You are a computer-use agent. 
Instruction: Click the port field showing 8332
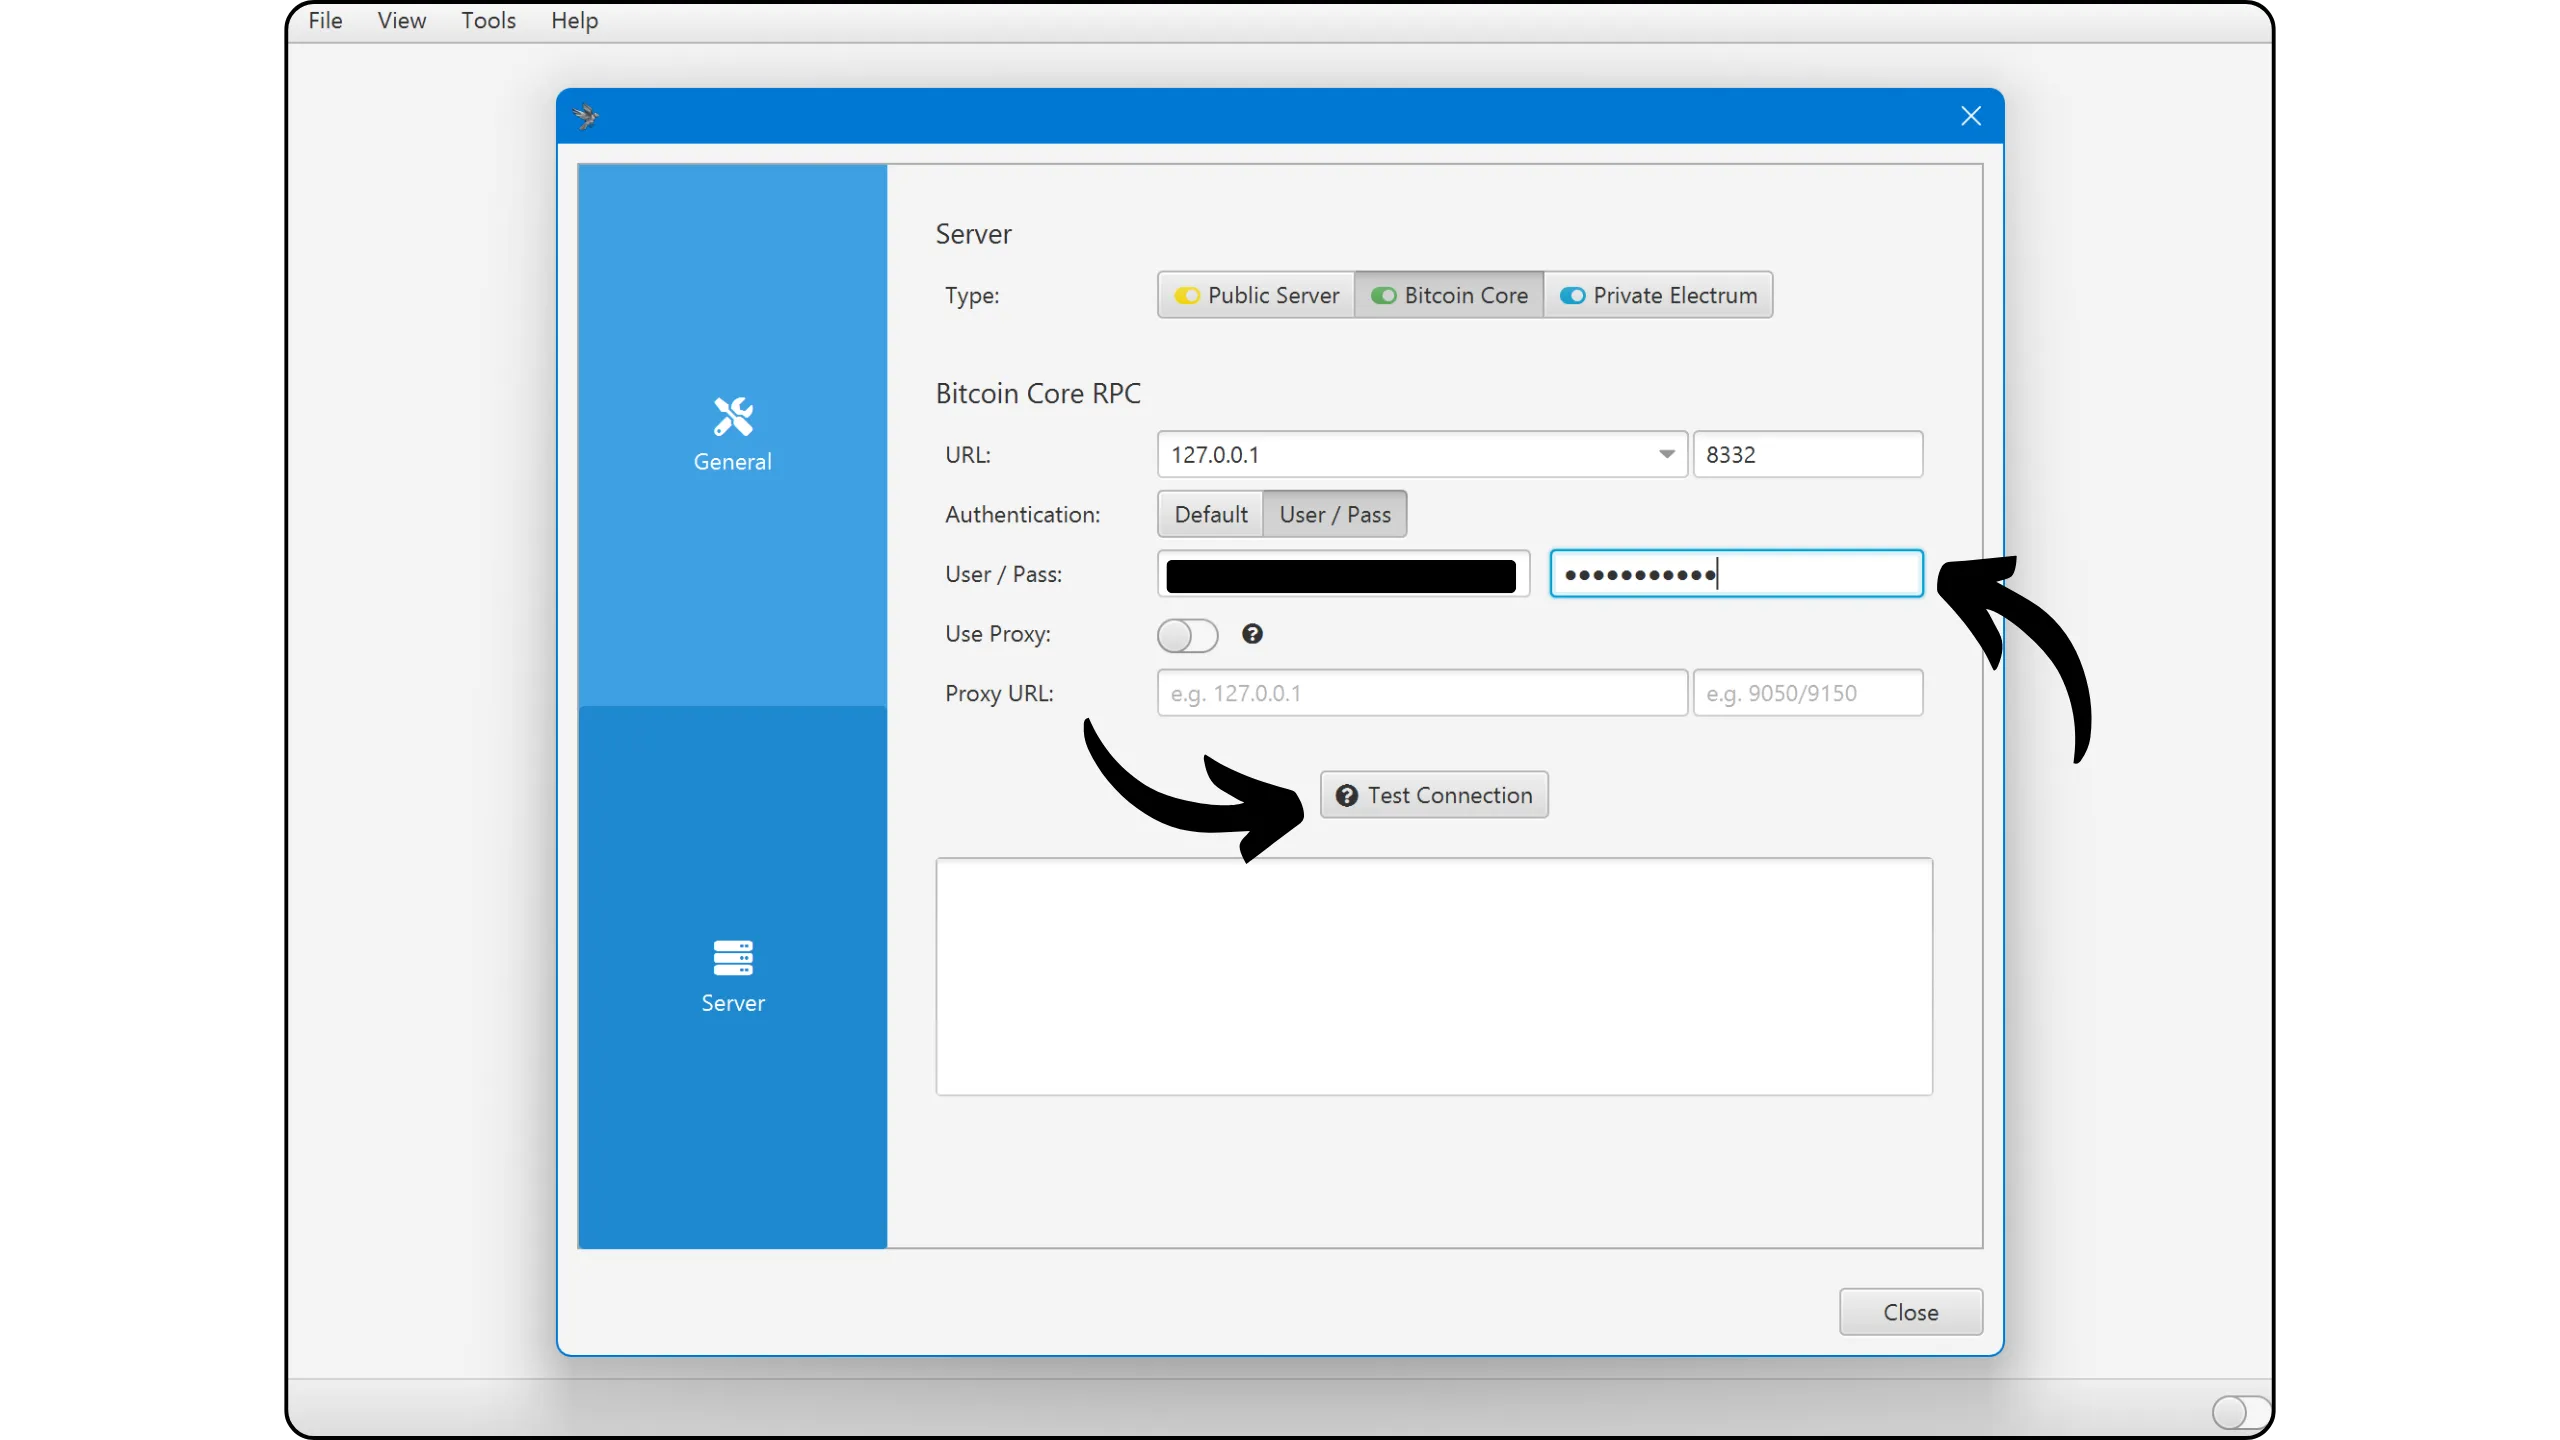[x=1807, y=455]
